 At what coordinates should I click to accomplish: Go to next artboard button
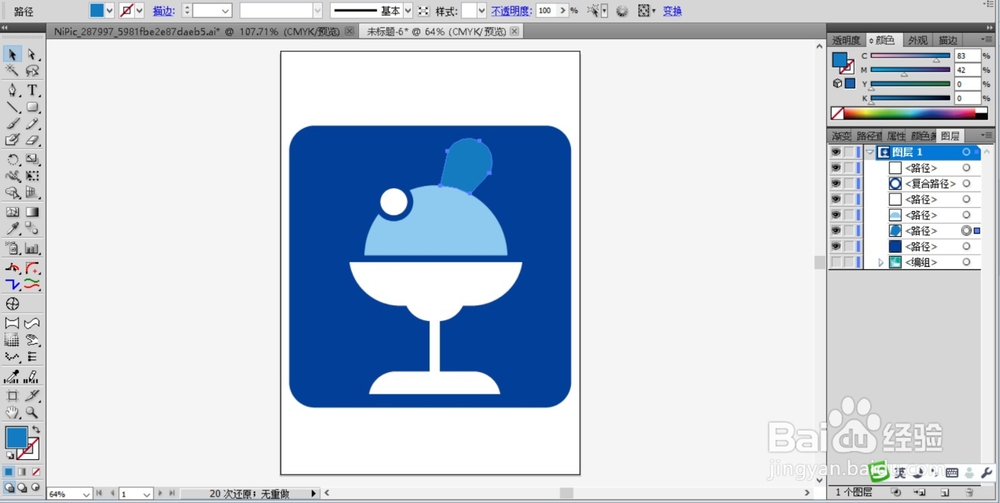(x=160, y=493)
